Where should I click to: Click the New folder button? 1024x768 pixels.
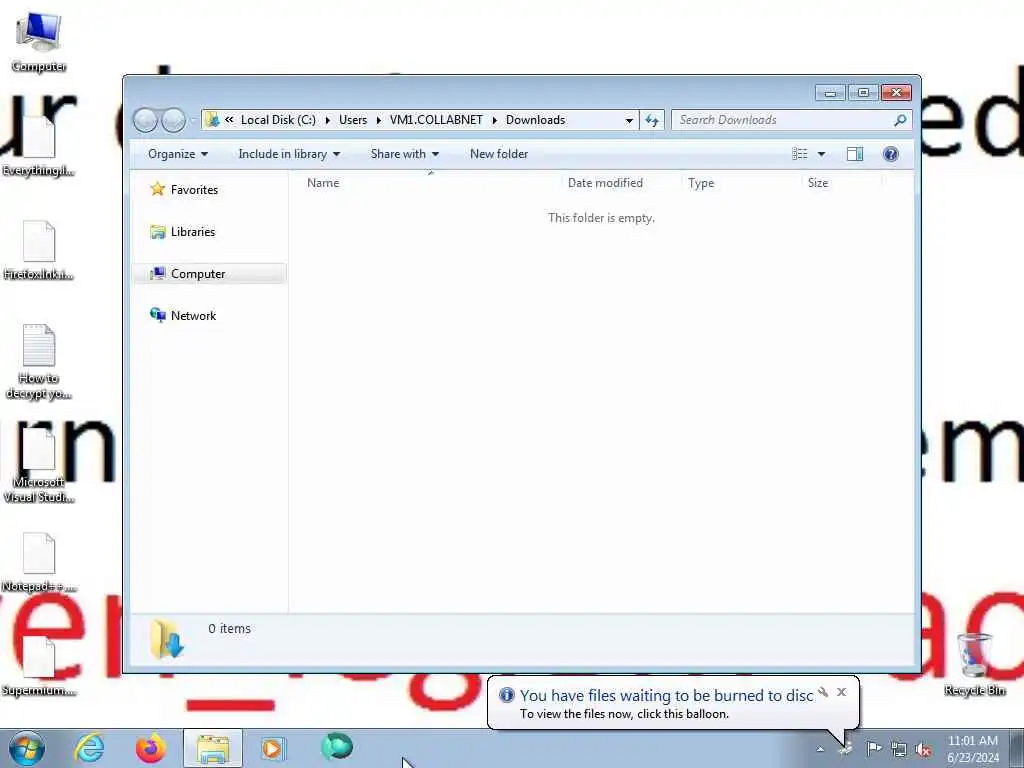[x=499, y=154]
